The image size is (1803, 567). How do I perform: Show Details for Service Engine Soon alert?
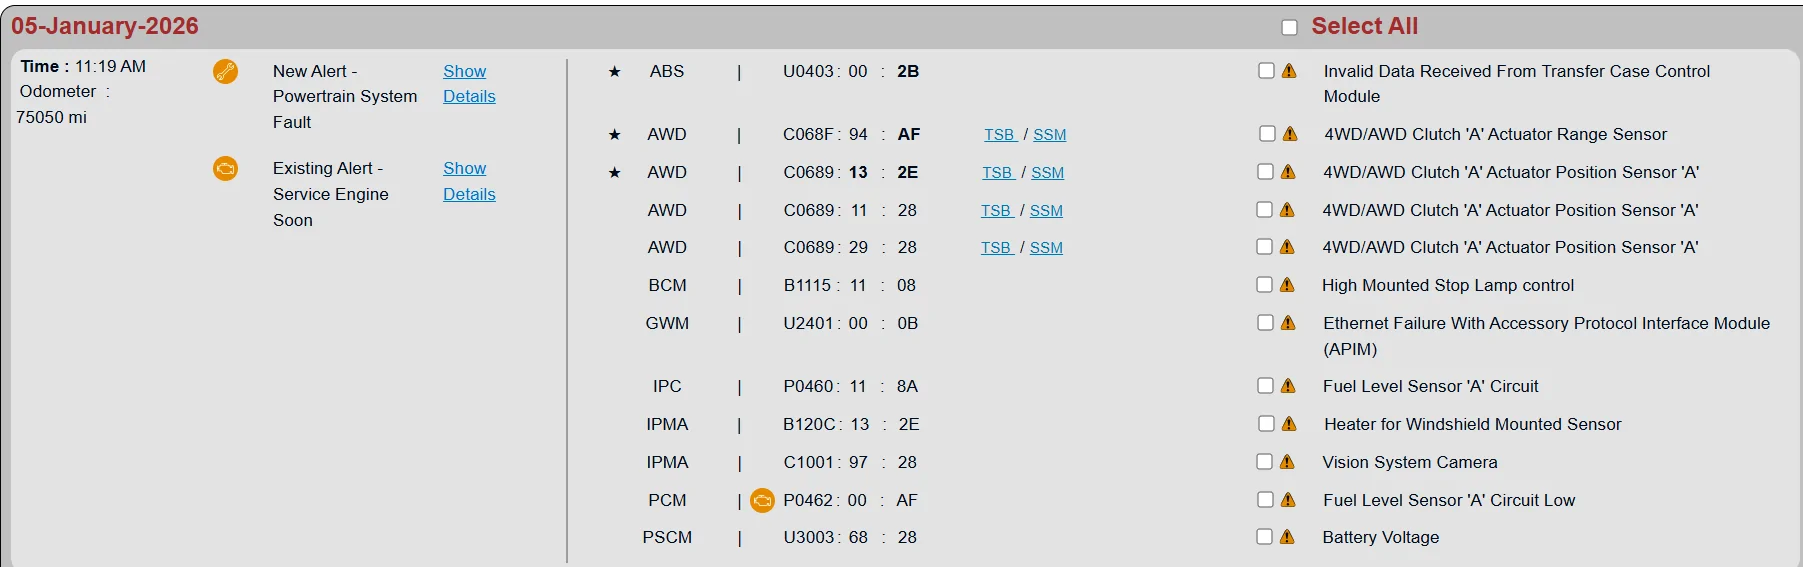coord(469,181)
